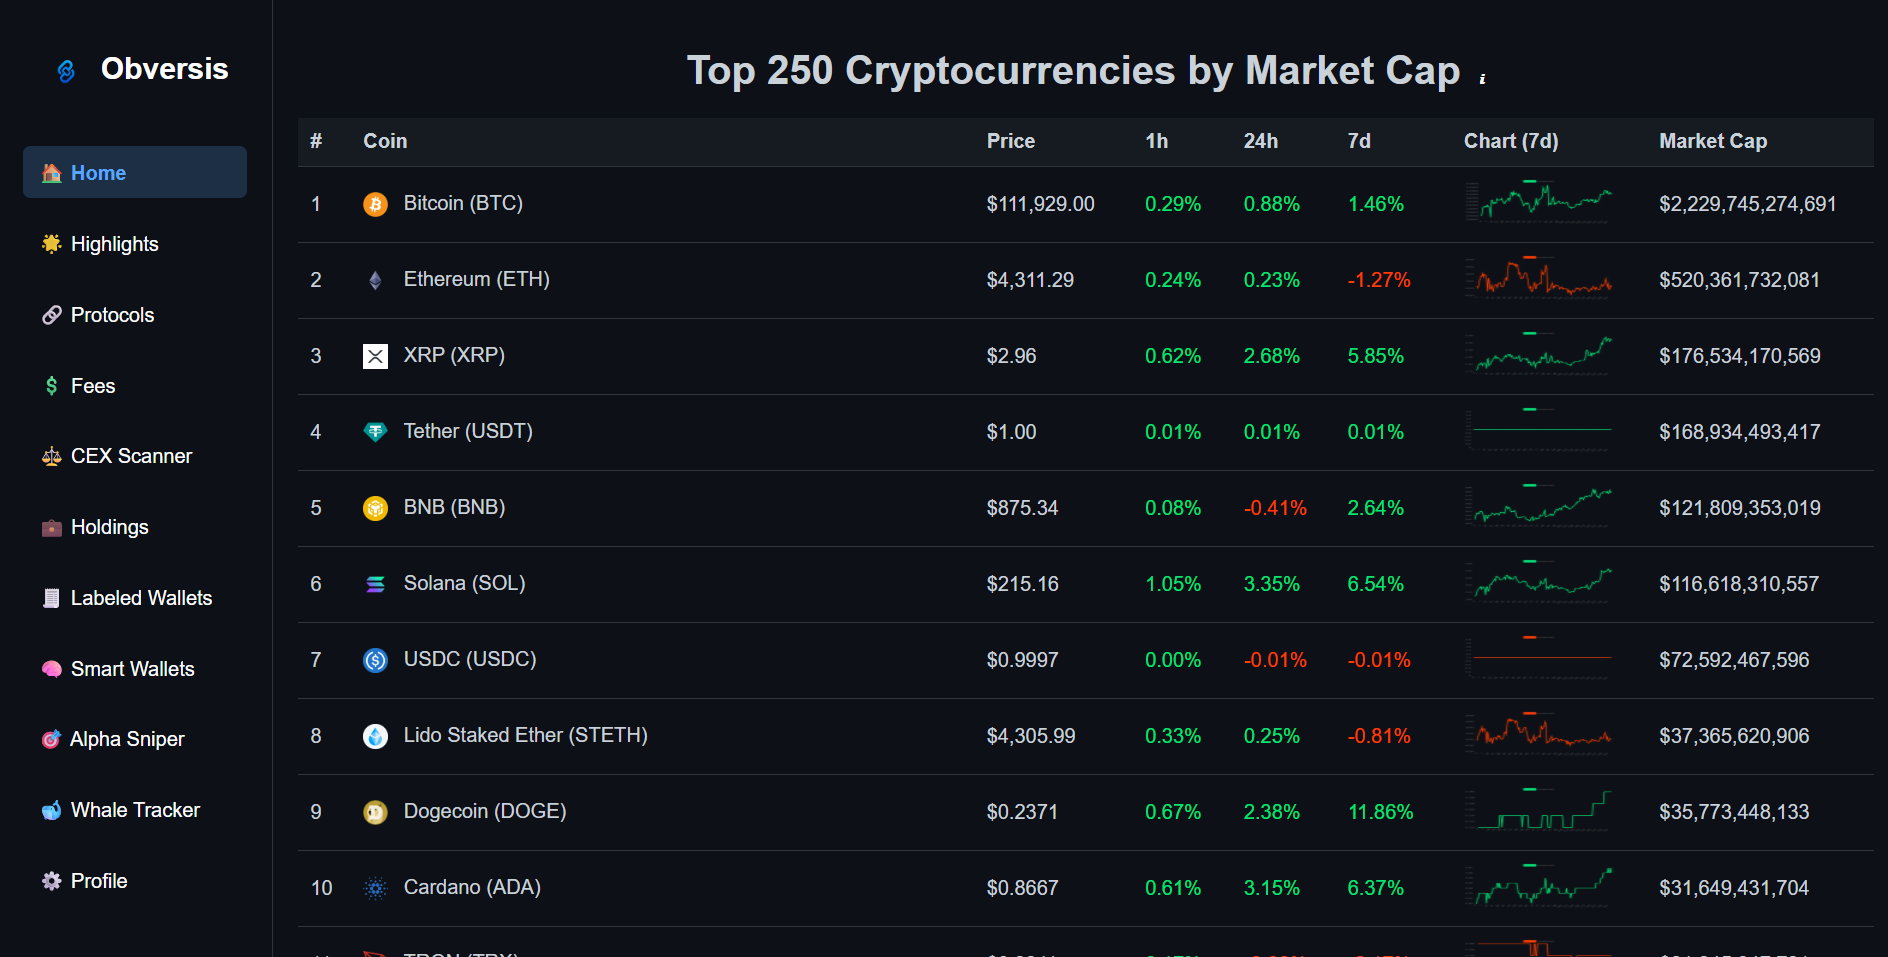Image resolution: width=1888 pixels, height=957 pixels.
Task: Click the Obversis logo icon
Action: (x=66, y=71)
